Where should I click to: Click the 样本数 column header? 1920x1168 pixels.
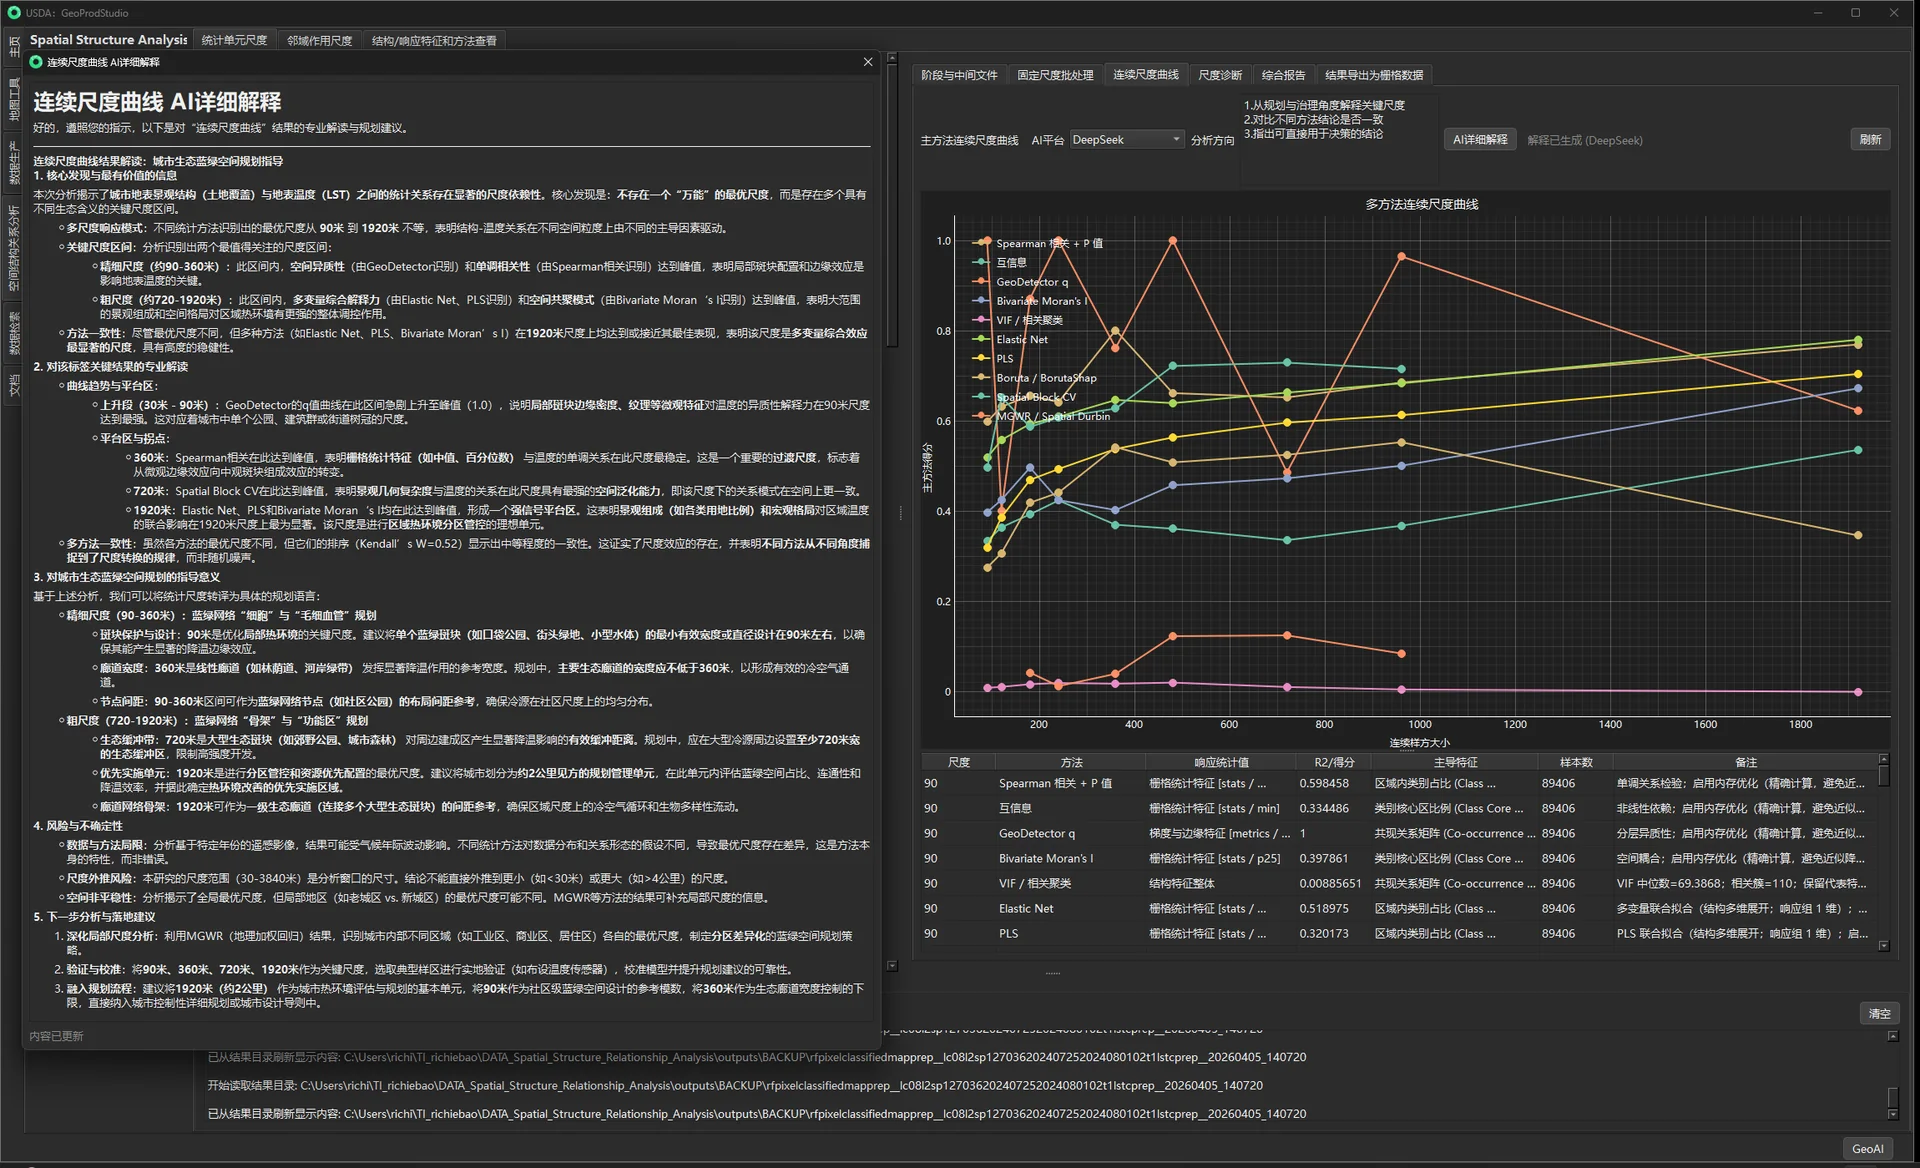point(1576,762)
